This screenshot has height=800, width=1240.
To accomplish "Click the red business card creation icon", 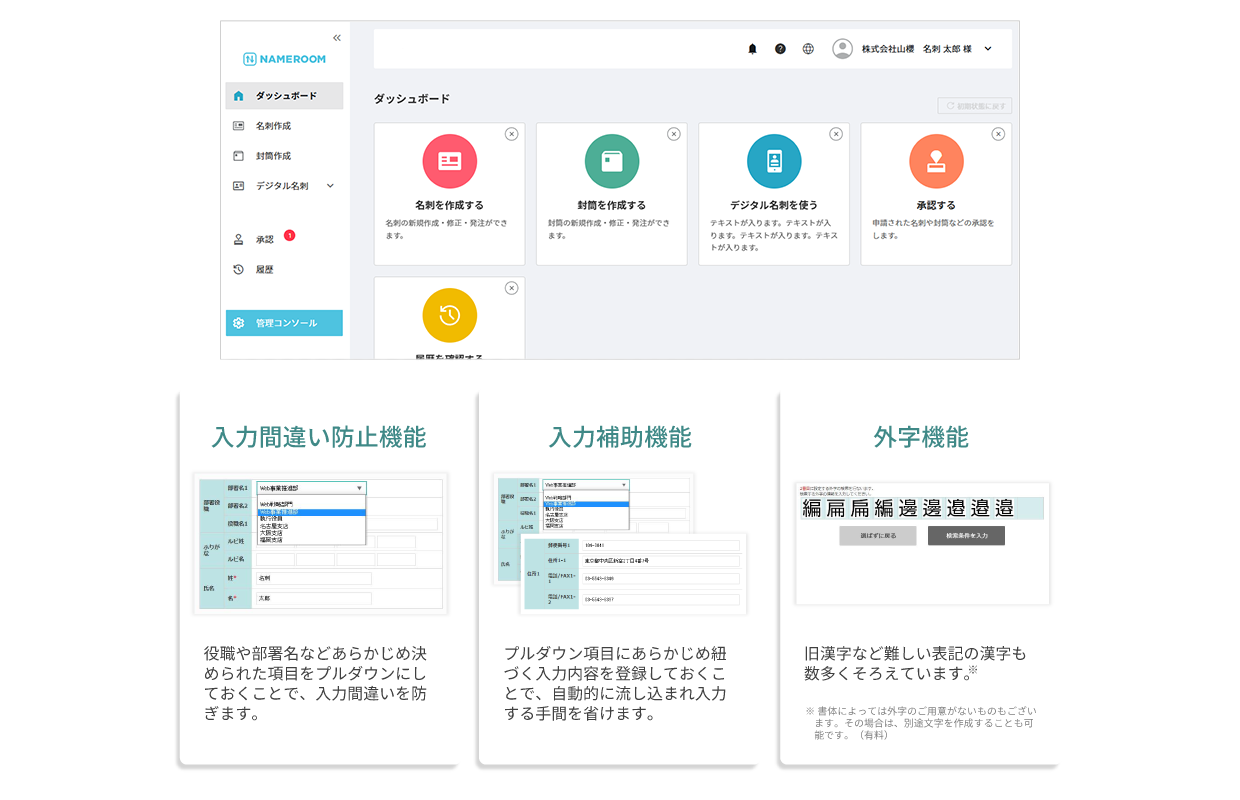I will coord(449,161).
